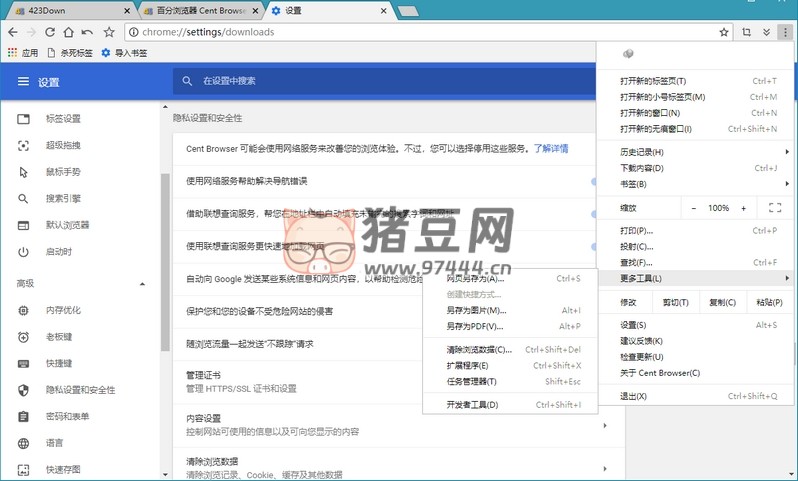Click the fullscreen icon in zoom row
This screenshot has width=798, height=481.
774,208
